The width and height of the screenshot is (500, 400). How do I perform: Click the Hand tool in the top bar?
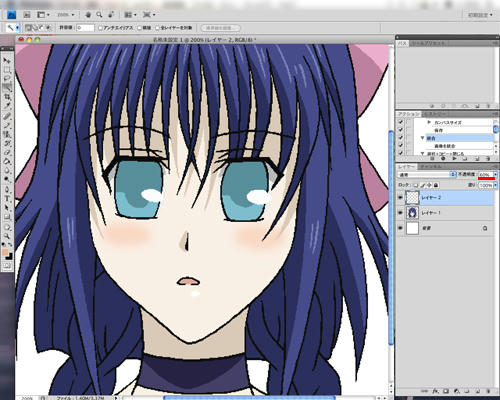(x=88, y=15)
